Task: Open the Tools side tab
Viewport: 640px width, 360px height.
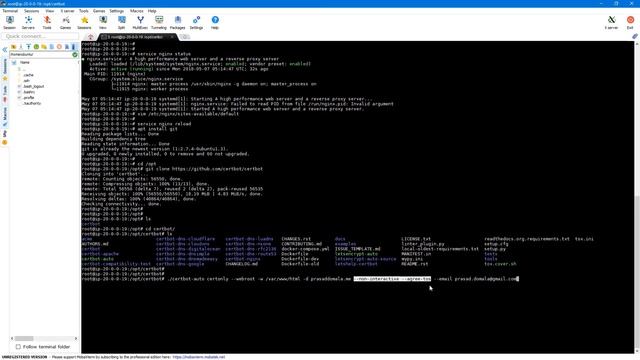Action: (x=5, y=93)
